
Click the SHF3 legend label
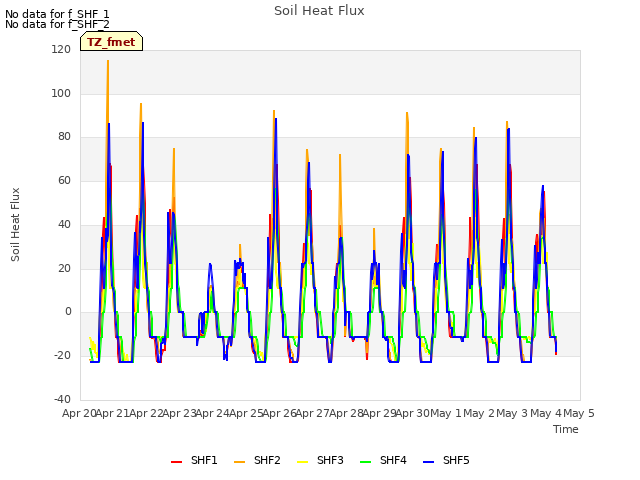[330, 460]
